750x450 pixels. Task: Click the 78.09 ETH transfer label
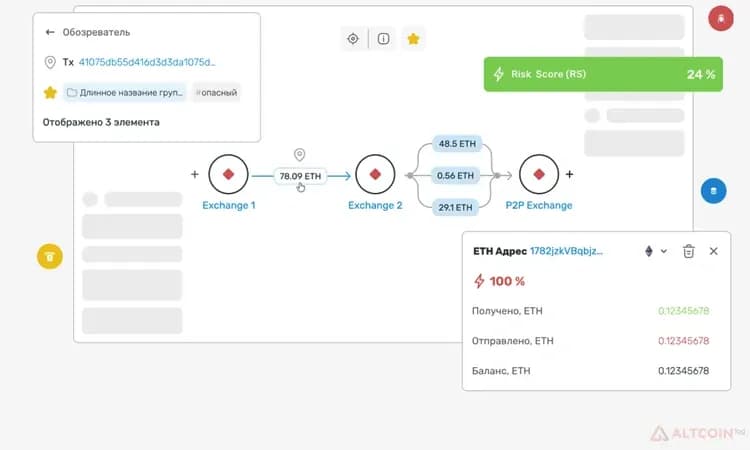click(x=300, y=176)
